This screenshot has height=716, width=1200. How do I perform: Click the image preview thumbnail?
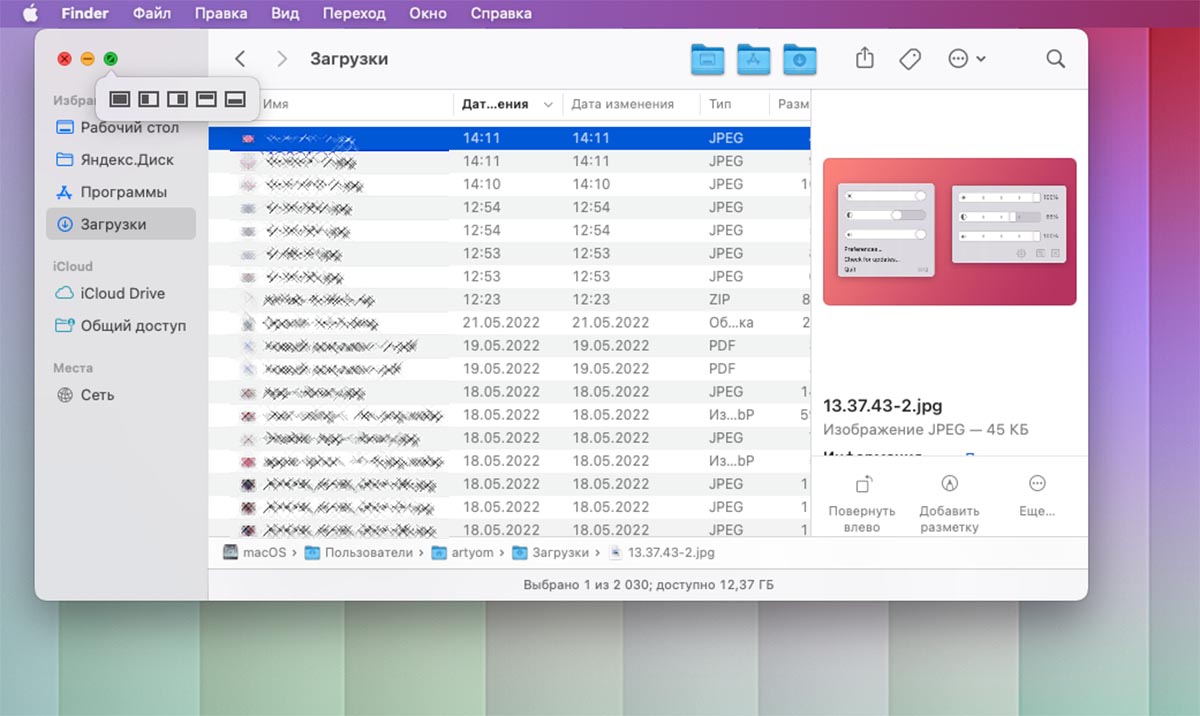click(x=949, y=231)
